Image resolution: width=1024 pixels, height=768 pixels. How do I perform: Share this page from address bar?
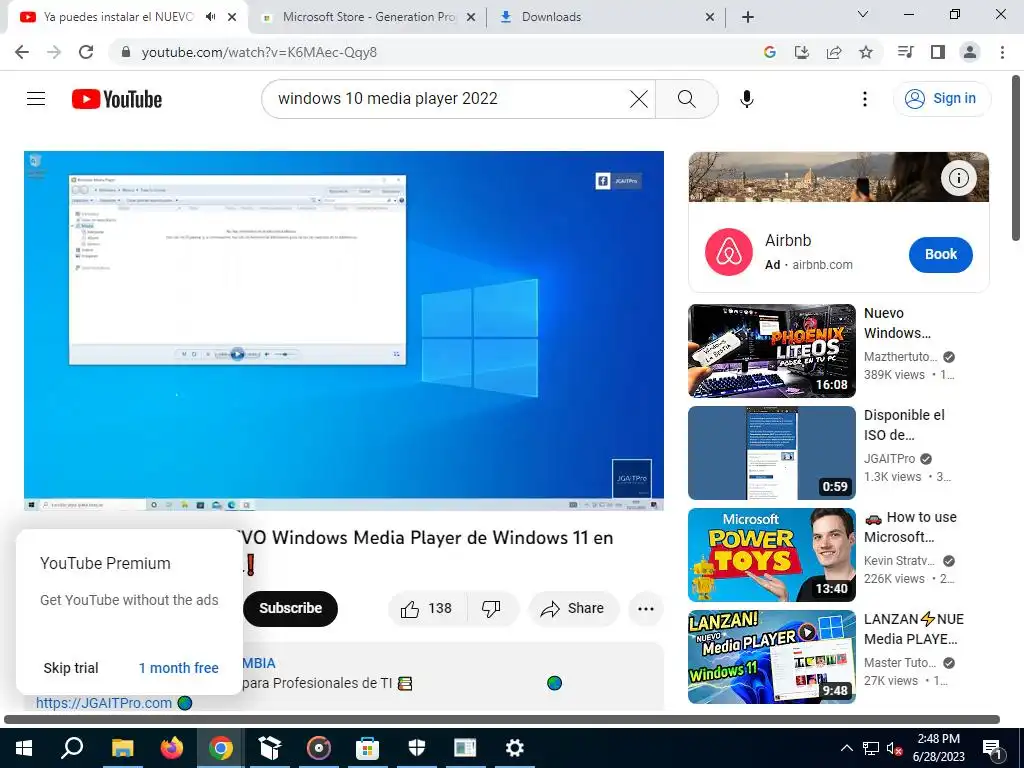coord(834,52)
